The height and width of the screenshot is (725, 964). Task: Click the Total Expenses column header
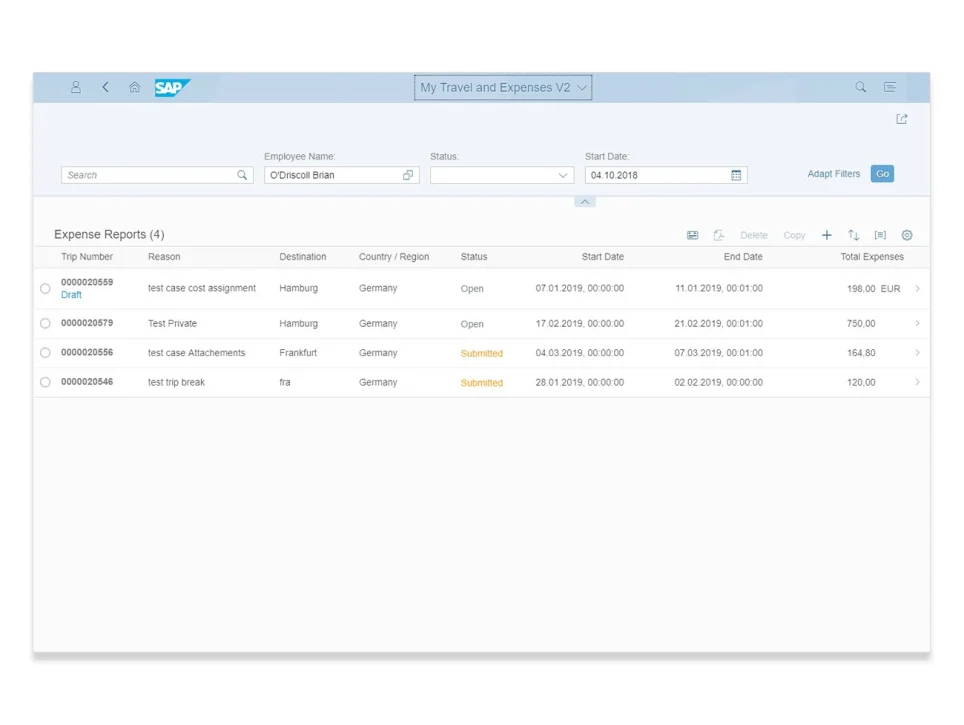[872, 257]
